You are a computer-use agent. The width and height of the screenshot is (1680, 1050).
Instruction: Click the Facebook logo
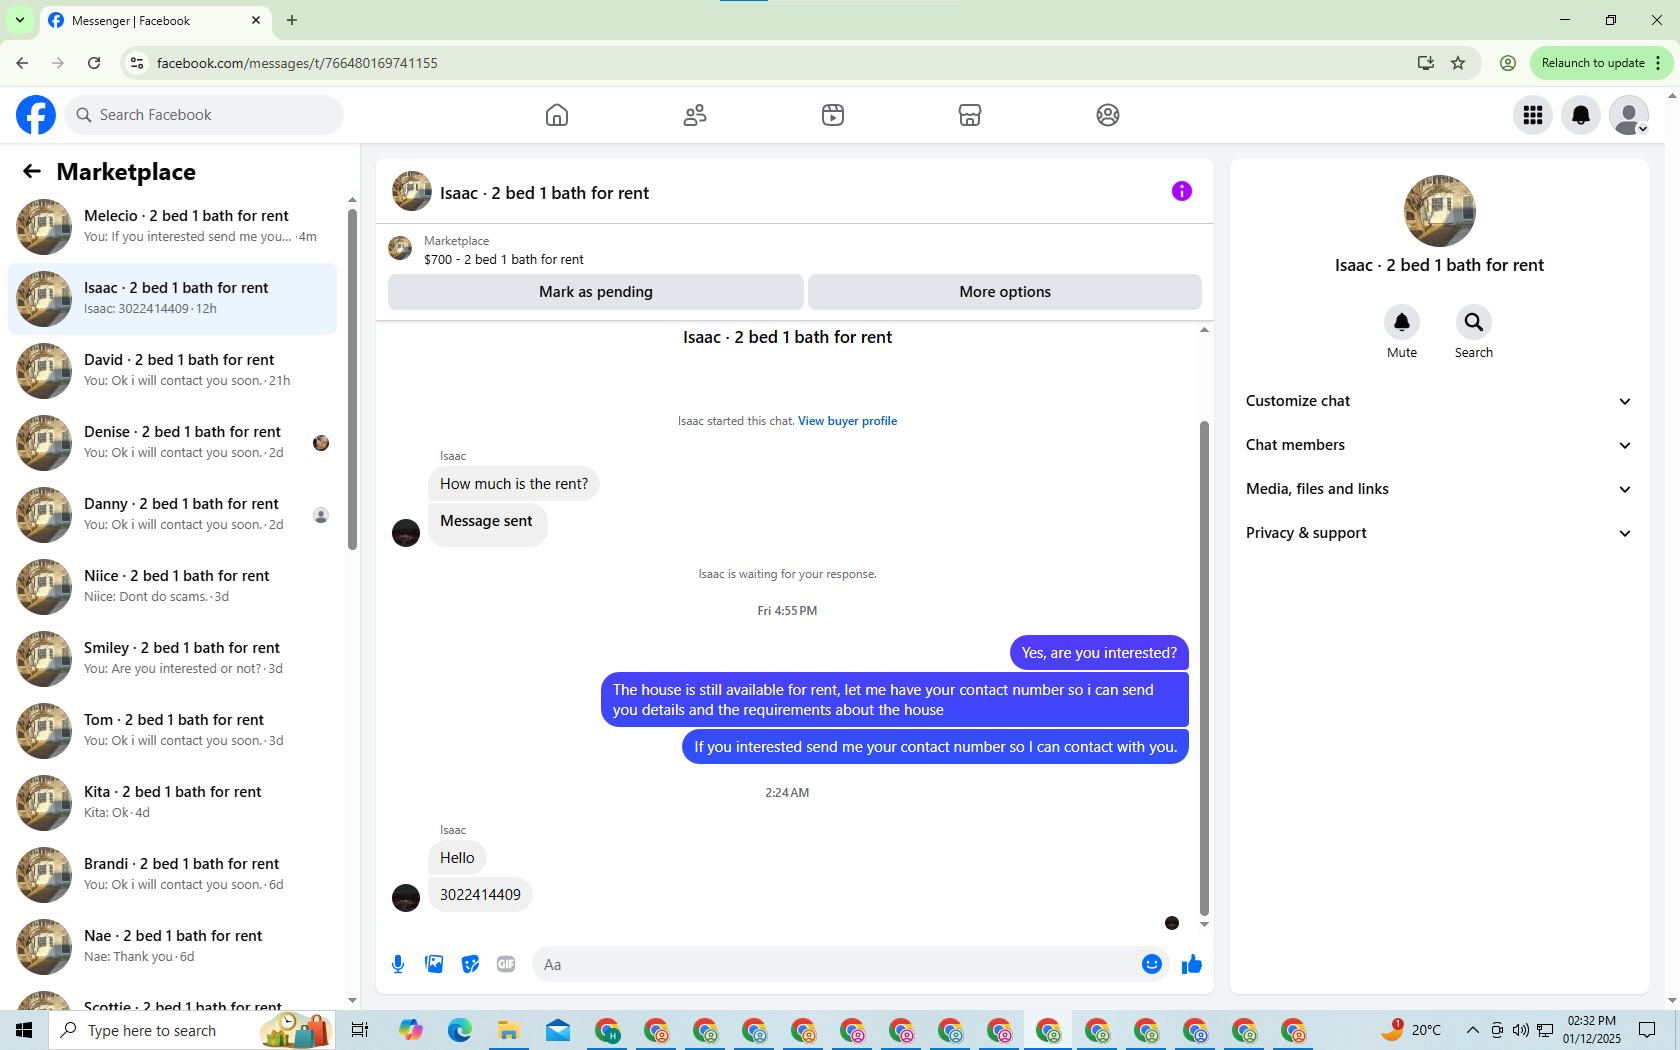click(36, 115)
